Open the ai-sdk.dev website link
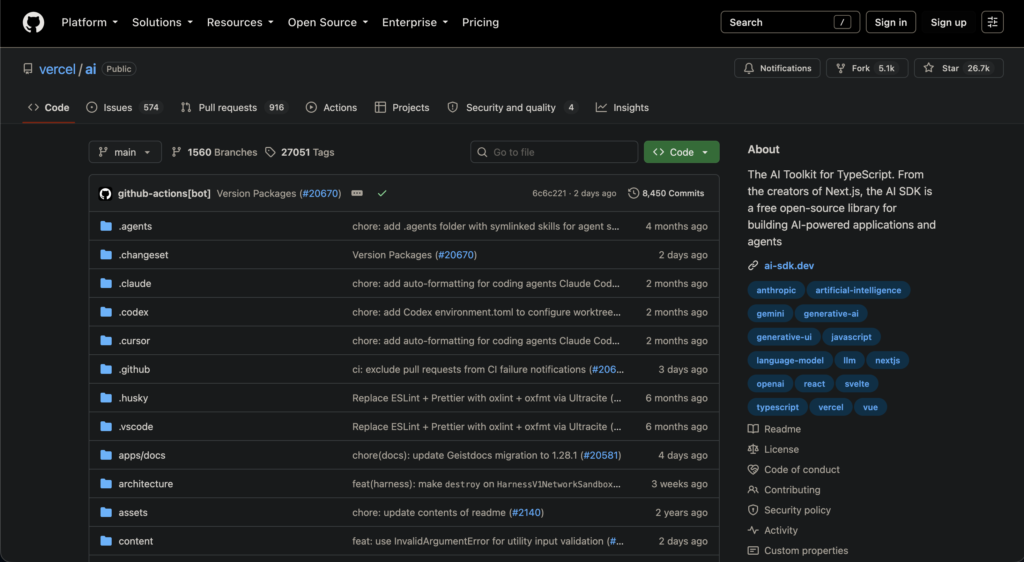 click(x=789, y=266)
